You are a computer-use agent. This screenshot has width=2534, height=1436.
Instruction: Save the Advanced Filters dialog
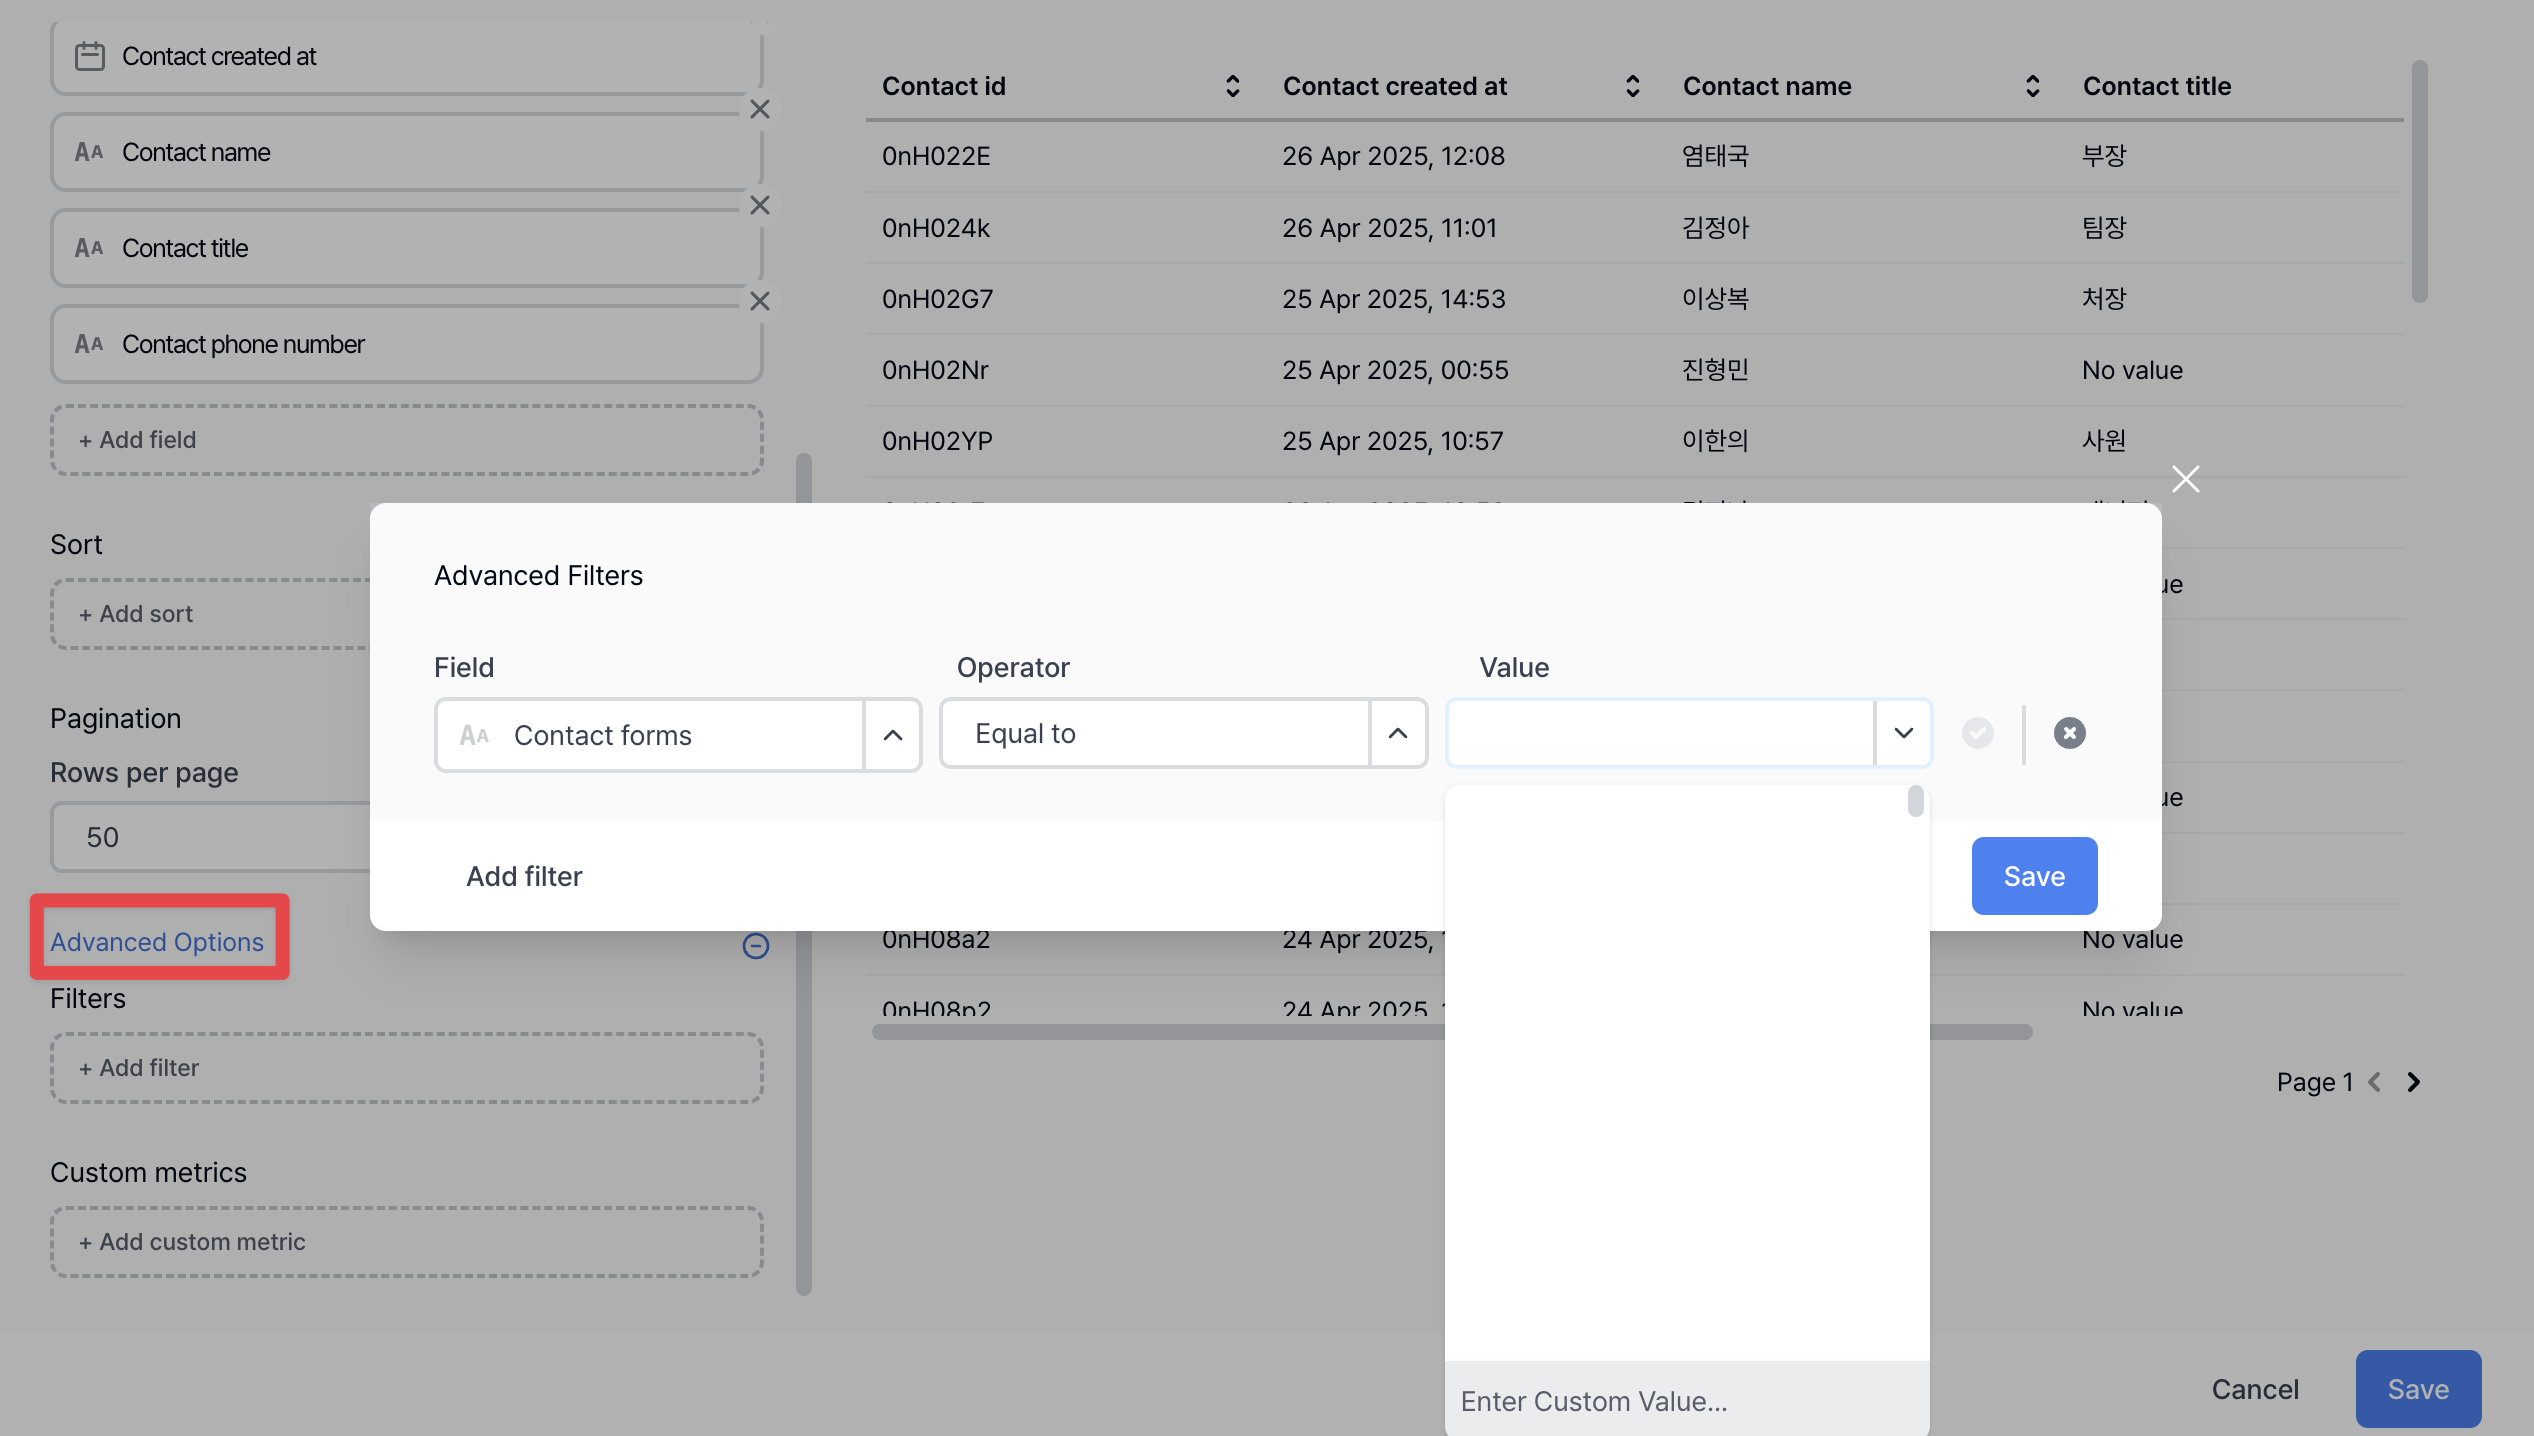click(x=2034, y=876)
